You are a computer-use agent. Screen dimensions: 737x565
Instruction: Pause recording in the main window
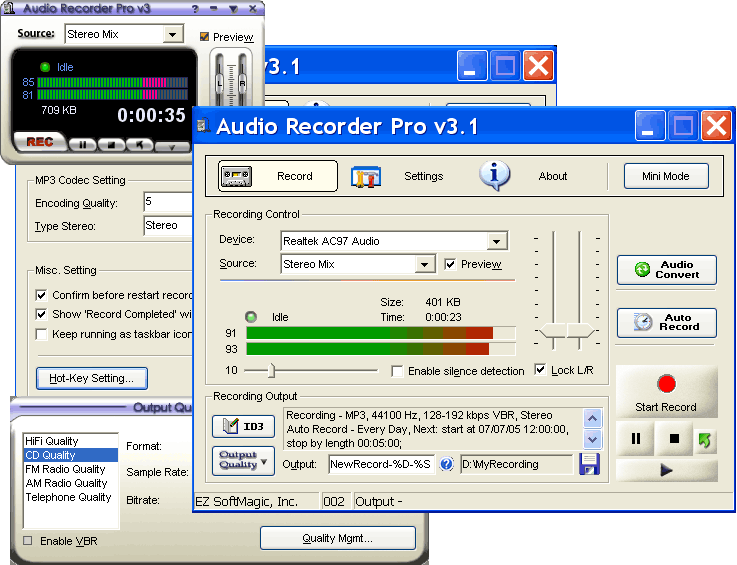635,439
